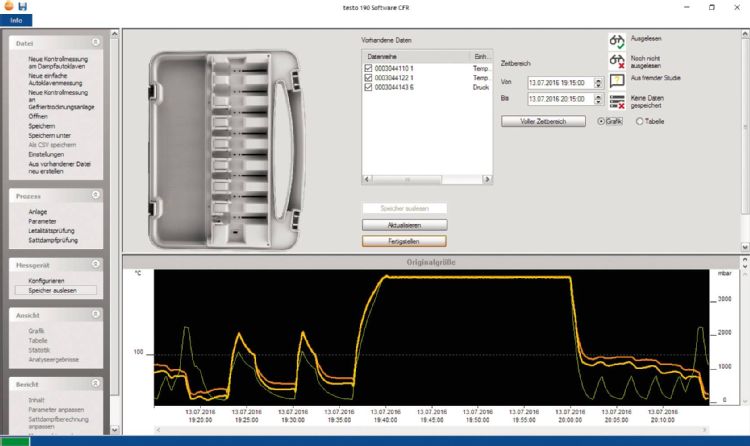Select the Tabelle radio button
750x446 pixels.
pyautogui.click(x=640, y=121)
